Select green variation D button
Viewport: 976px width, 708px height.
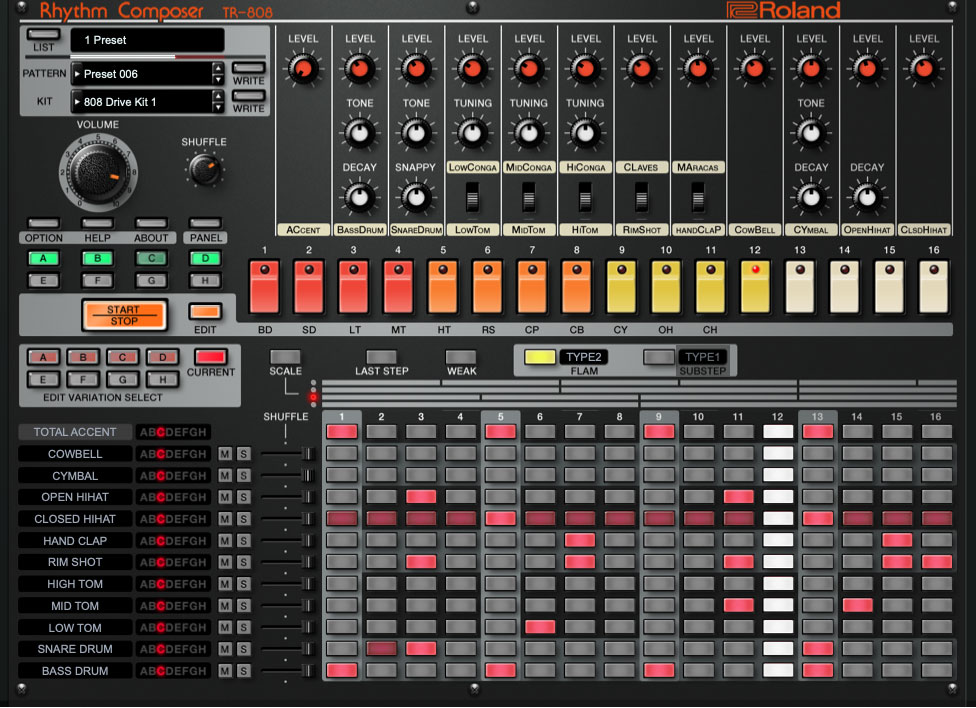(x=205, y=258)
